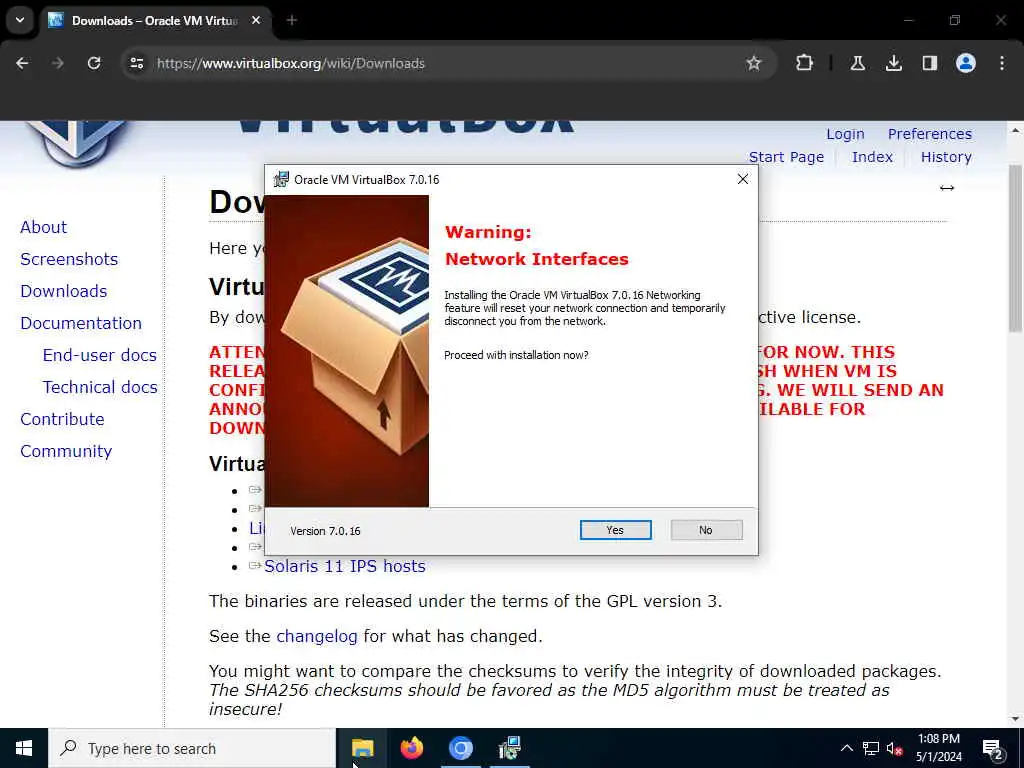Go to the Start Page link
This screenshot has width=1024, height=768.
pyautogui.click(x=786, y=157)
